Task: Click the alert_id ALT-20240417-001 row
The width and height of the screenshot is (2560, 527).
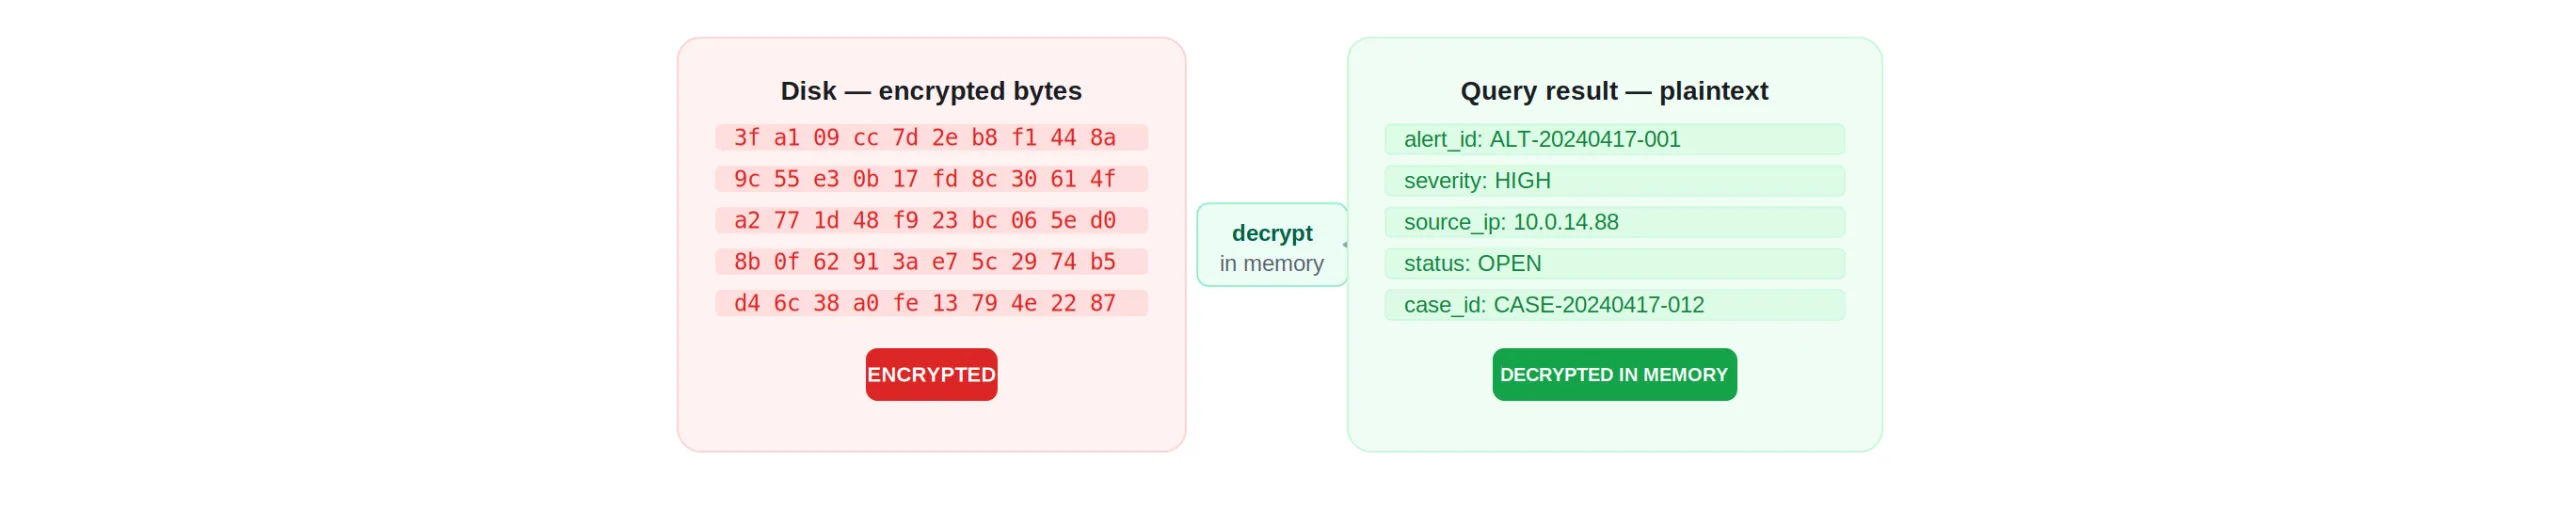Action: click(1614, 140)
